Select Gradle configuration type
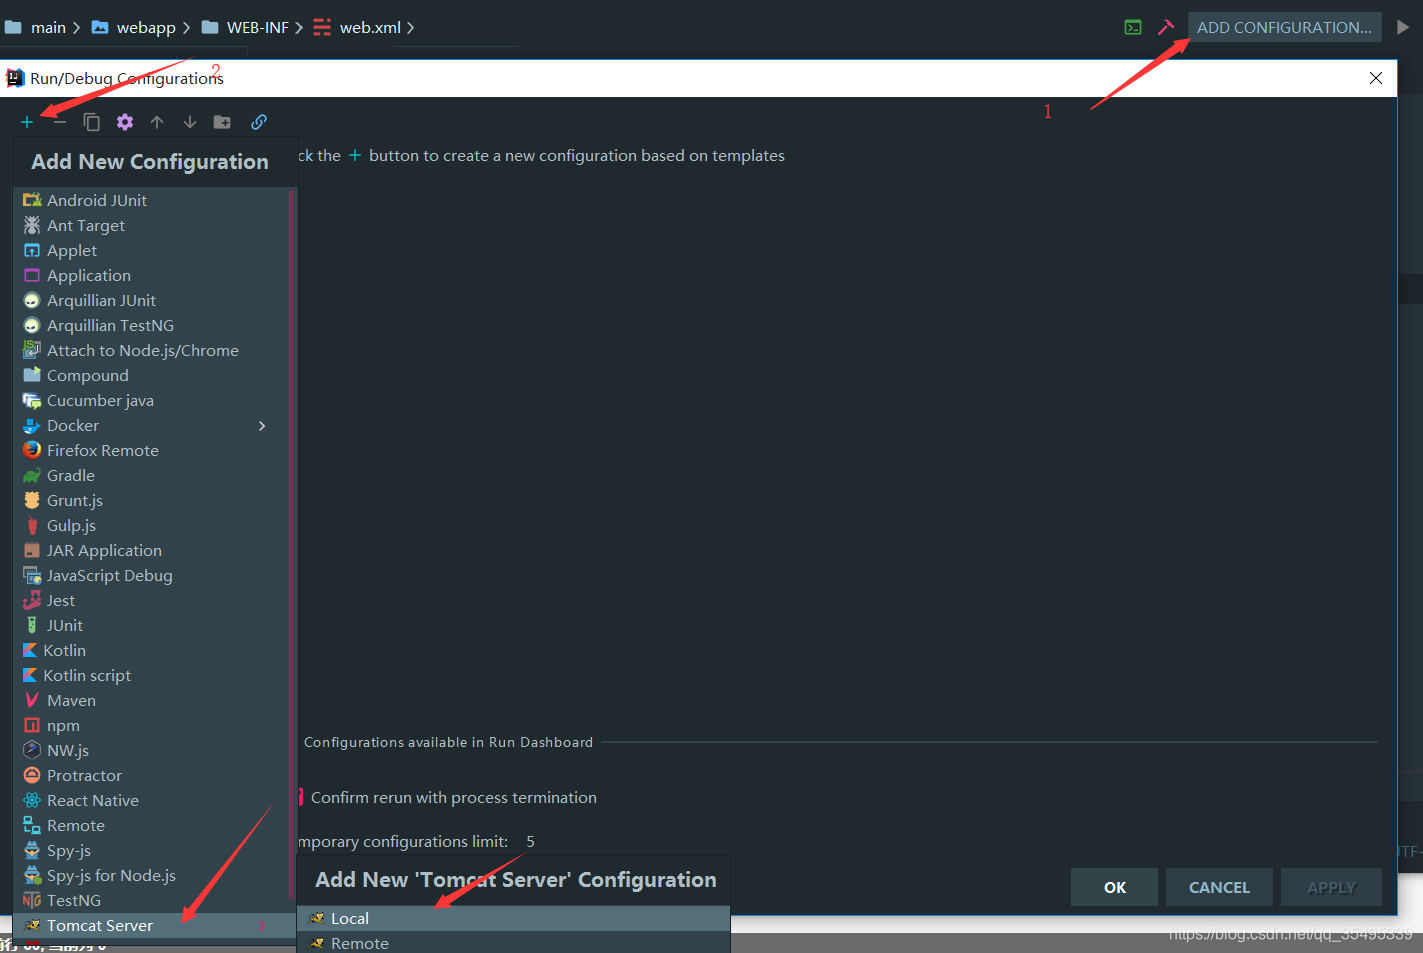Screen dimensions: 1423x953 pyautogui.click(x=150, y=475)
